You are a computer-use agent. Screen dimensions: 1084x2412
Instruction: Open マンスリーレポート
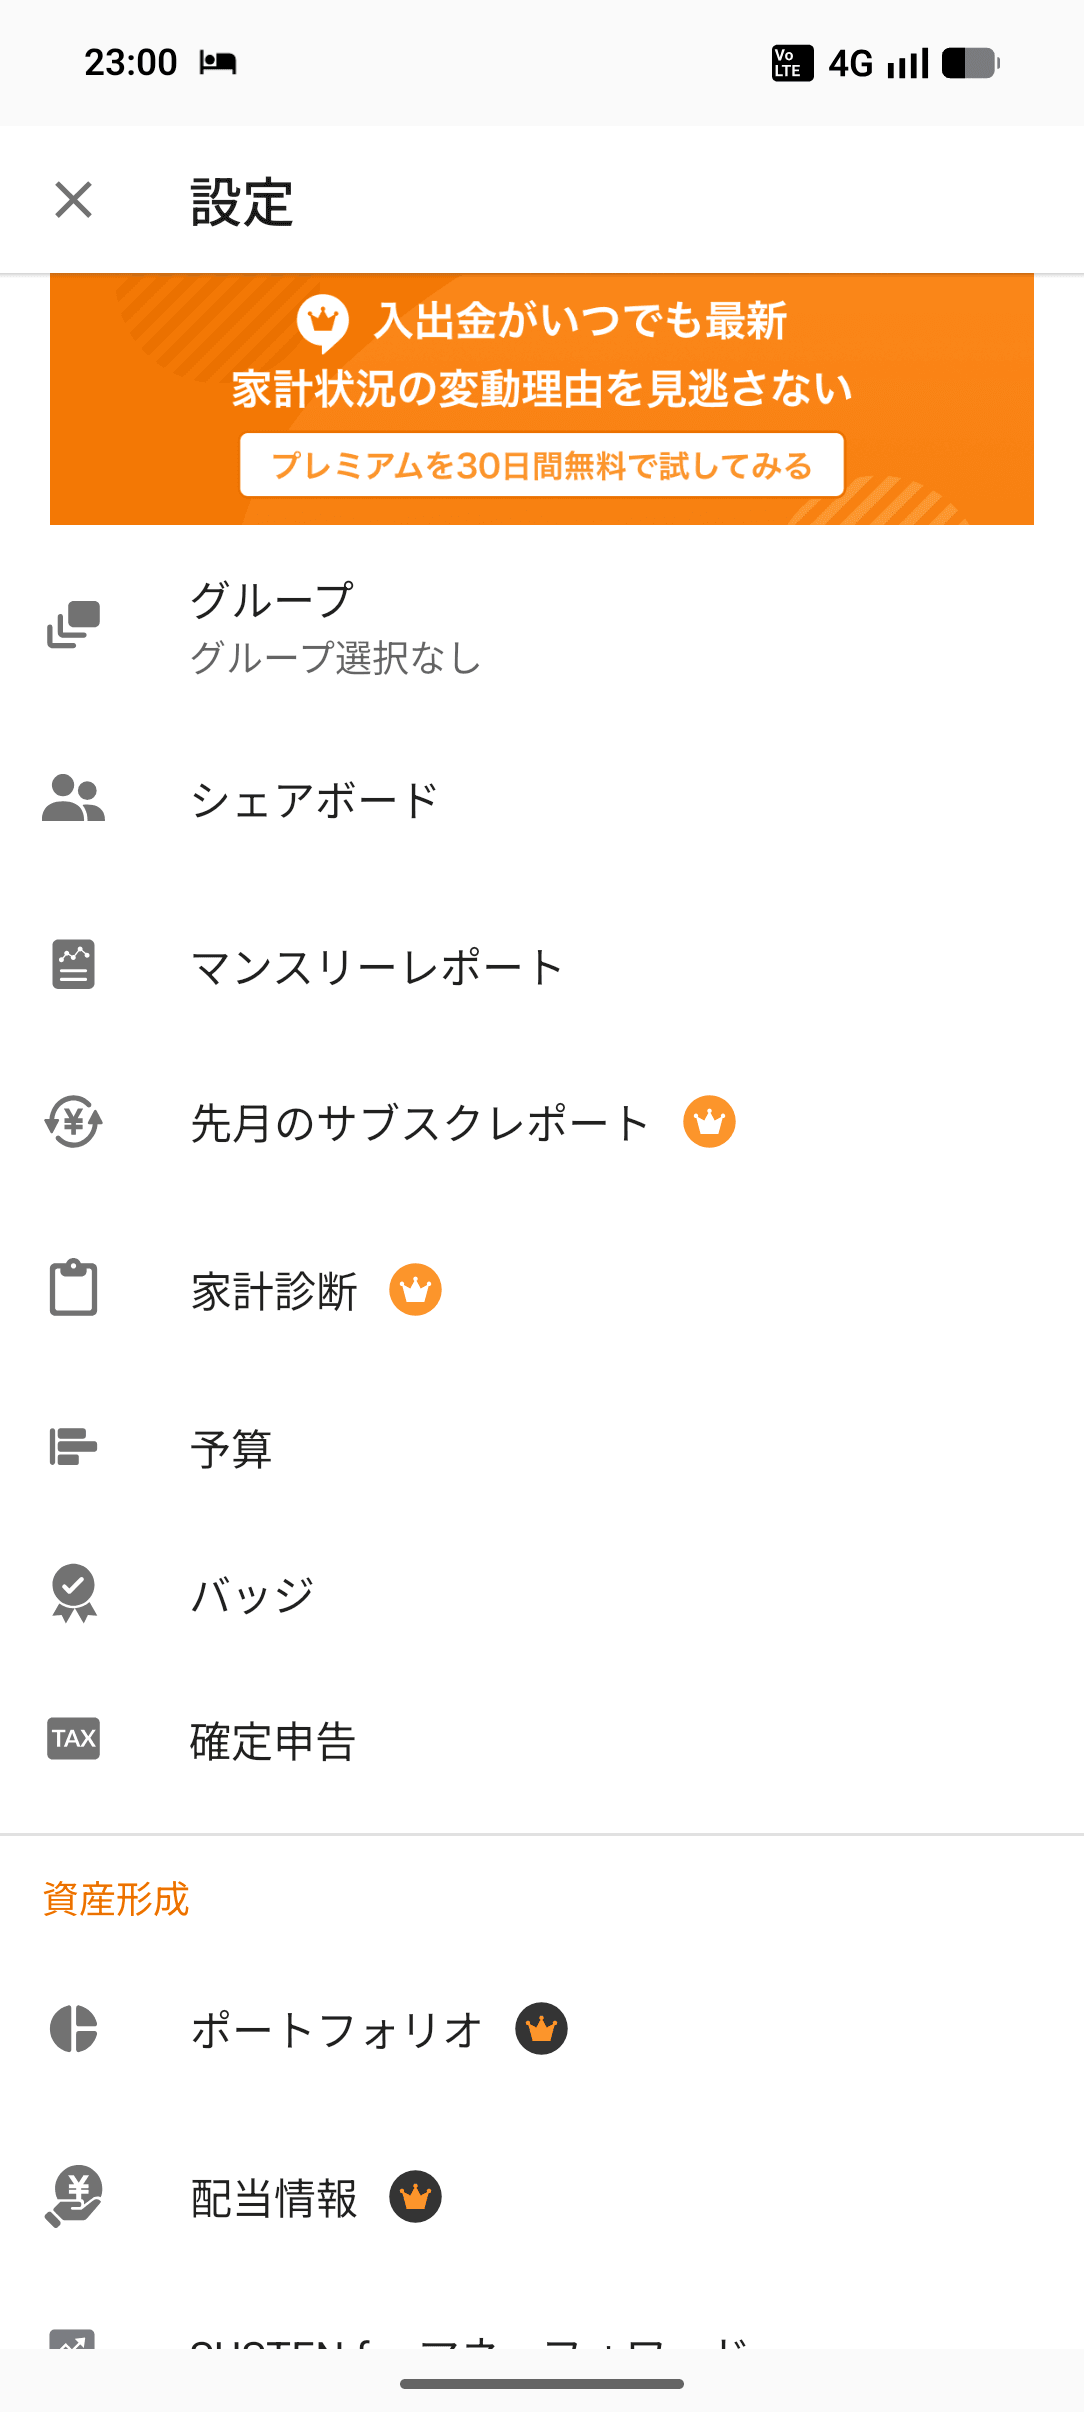click(377, 968)
